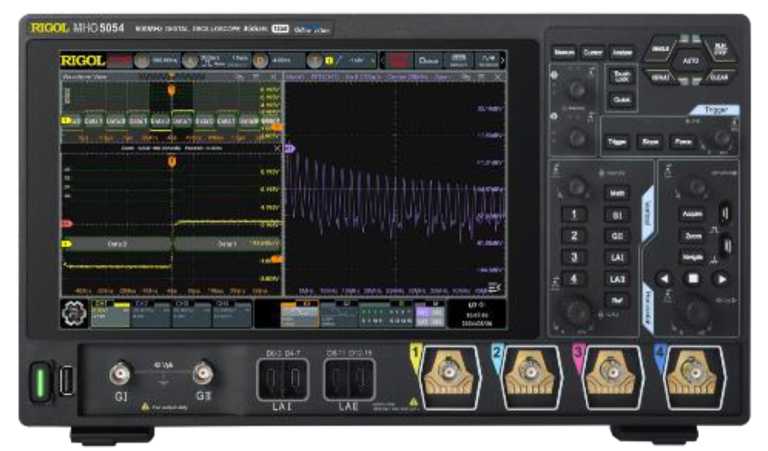
Task: Push the navigation play-forward arrow key
Action: [x=721, y=279]
